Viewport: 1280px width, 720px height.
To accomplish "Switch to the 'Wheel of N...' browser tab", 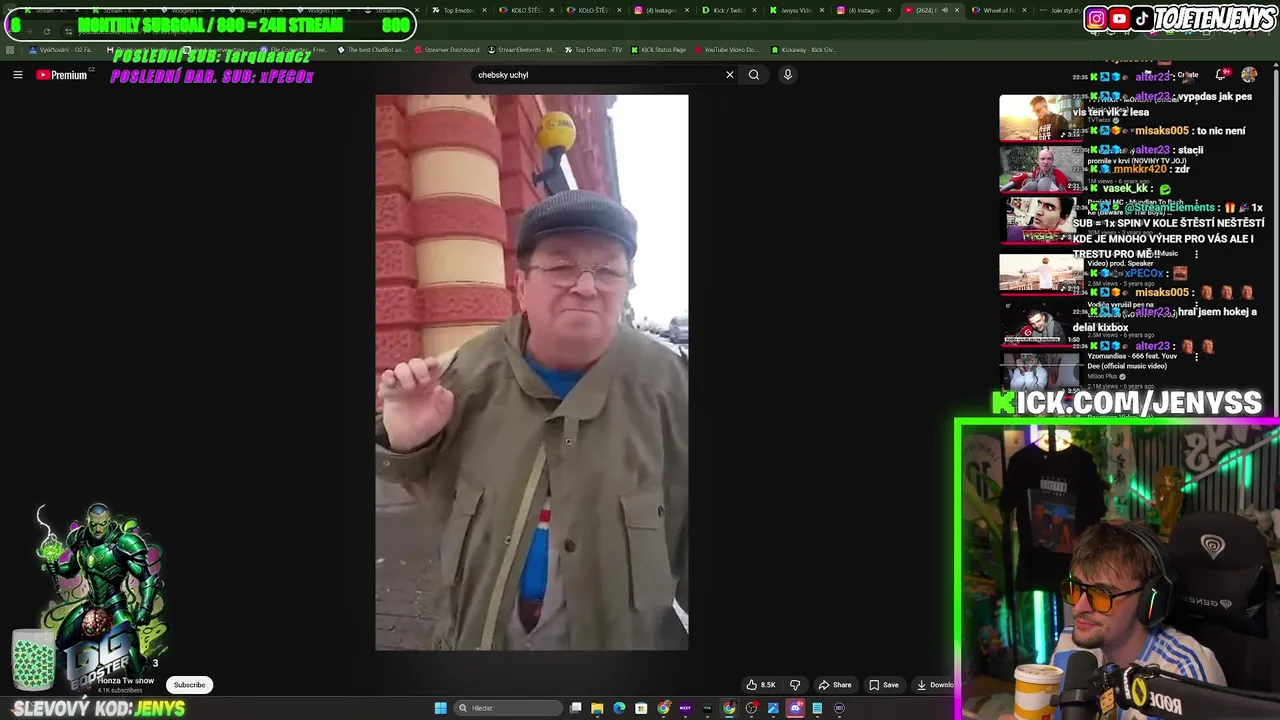I will (998, 10).
